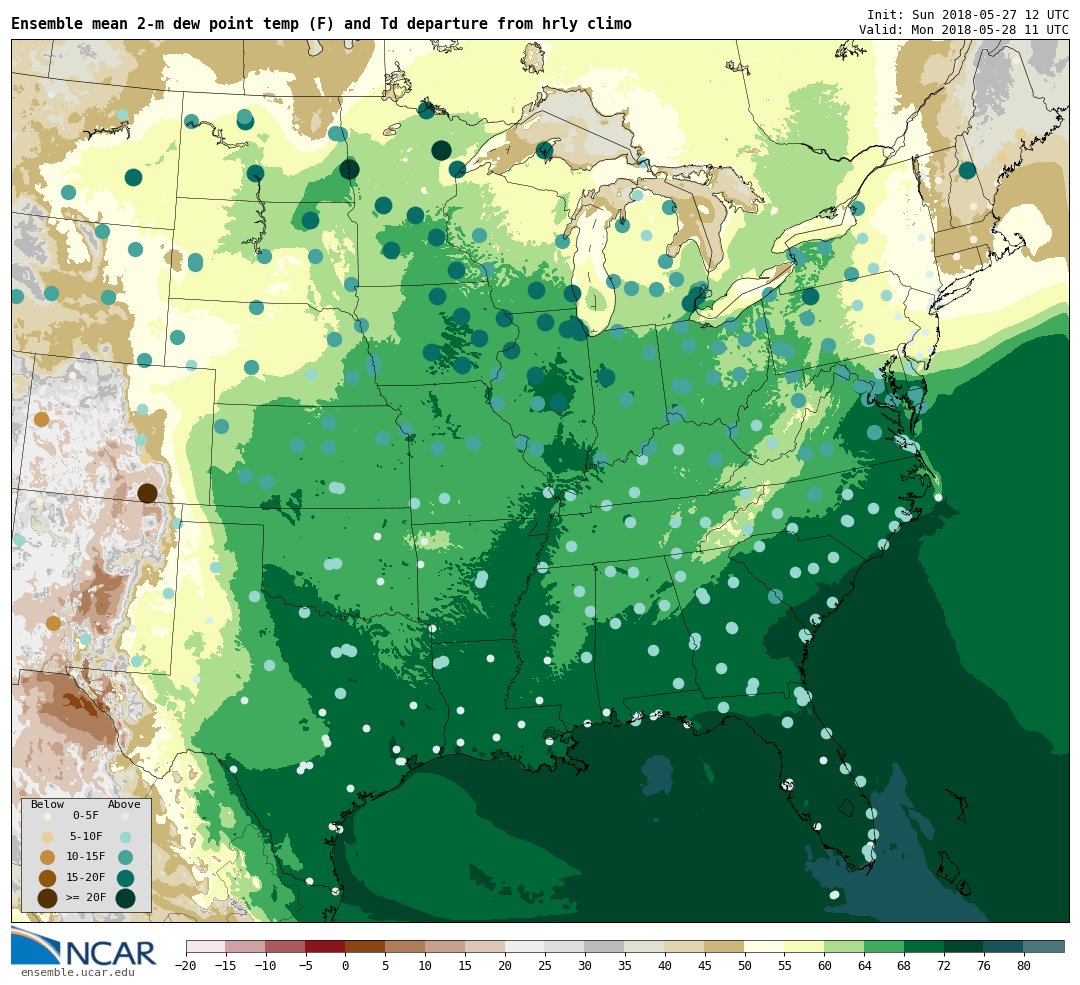This screenshot has width=1080, height=985.
Task: Click the colorbar swatch between 20 and 25
Action: click(x=525, y=946)
